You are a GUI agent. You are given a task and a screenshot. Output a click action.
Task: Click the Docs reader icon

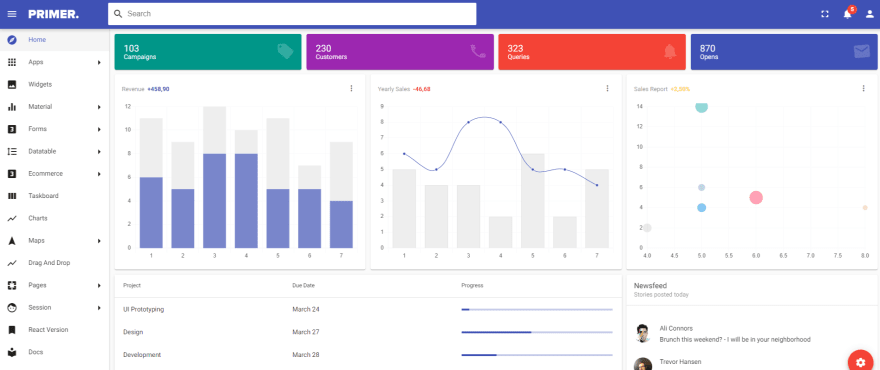click(x=12, y=352)
